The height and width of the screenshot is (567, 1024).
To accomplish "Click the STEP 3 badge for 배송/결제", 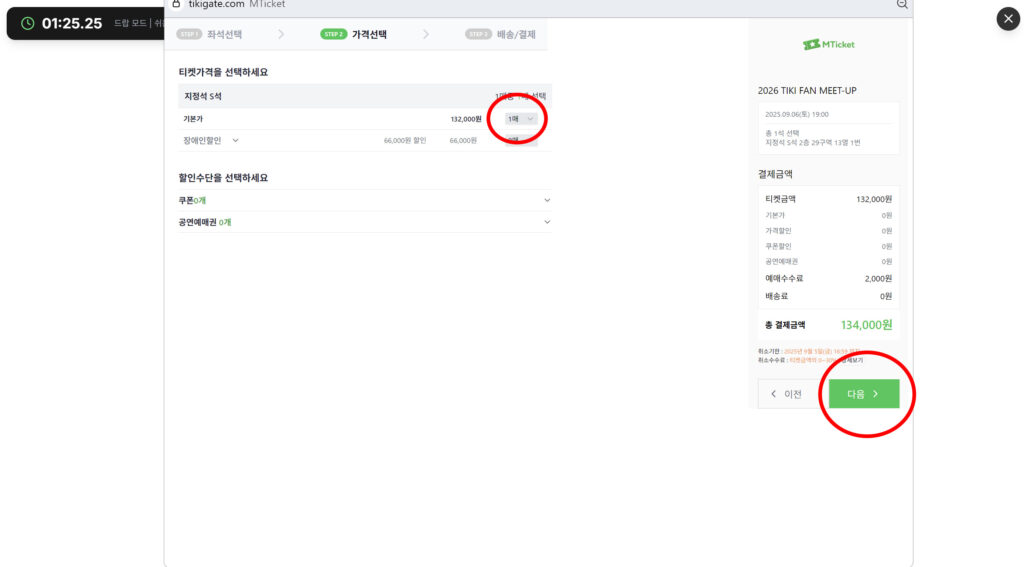I will (478, 34).
